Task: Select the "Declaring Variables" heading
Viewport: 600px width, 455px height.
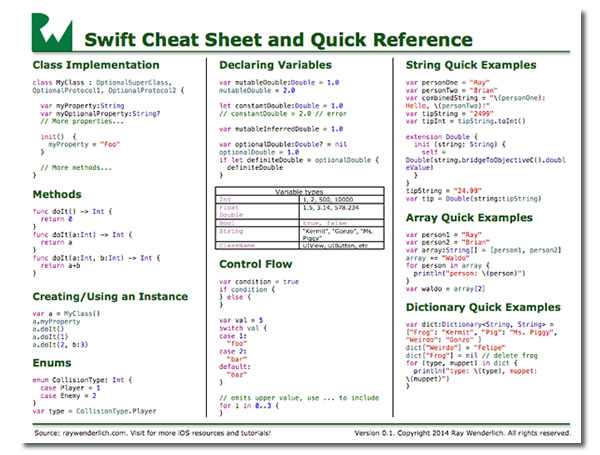Action: pos(276,65)
